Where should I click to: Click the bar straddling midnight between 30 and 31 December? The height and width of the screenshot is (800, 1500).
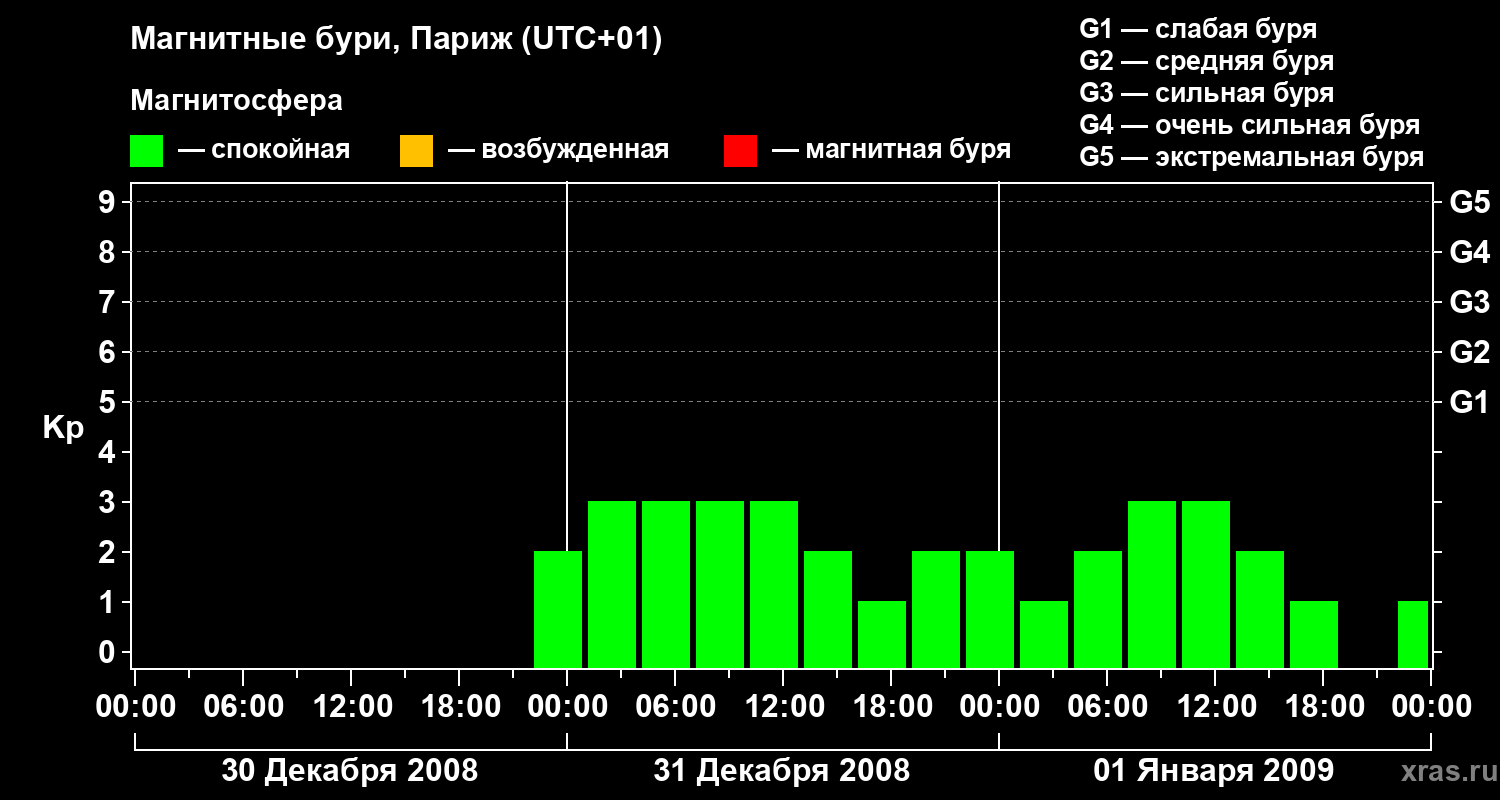click(x=558, y=609)
